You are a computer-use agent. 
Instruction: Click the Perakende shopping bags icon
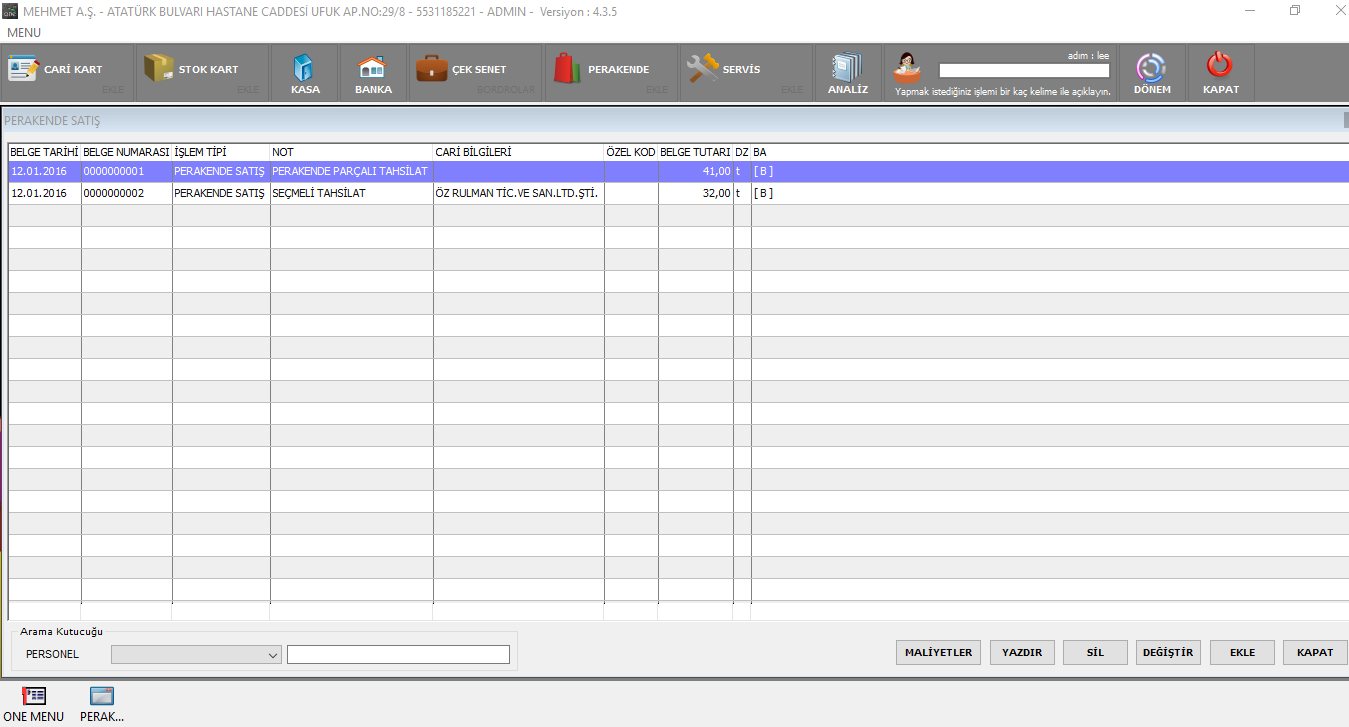[567, 69]
